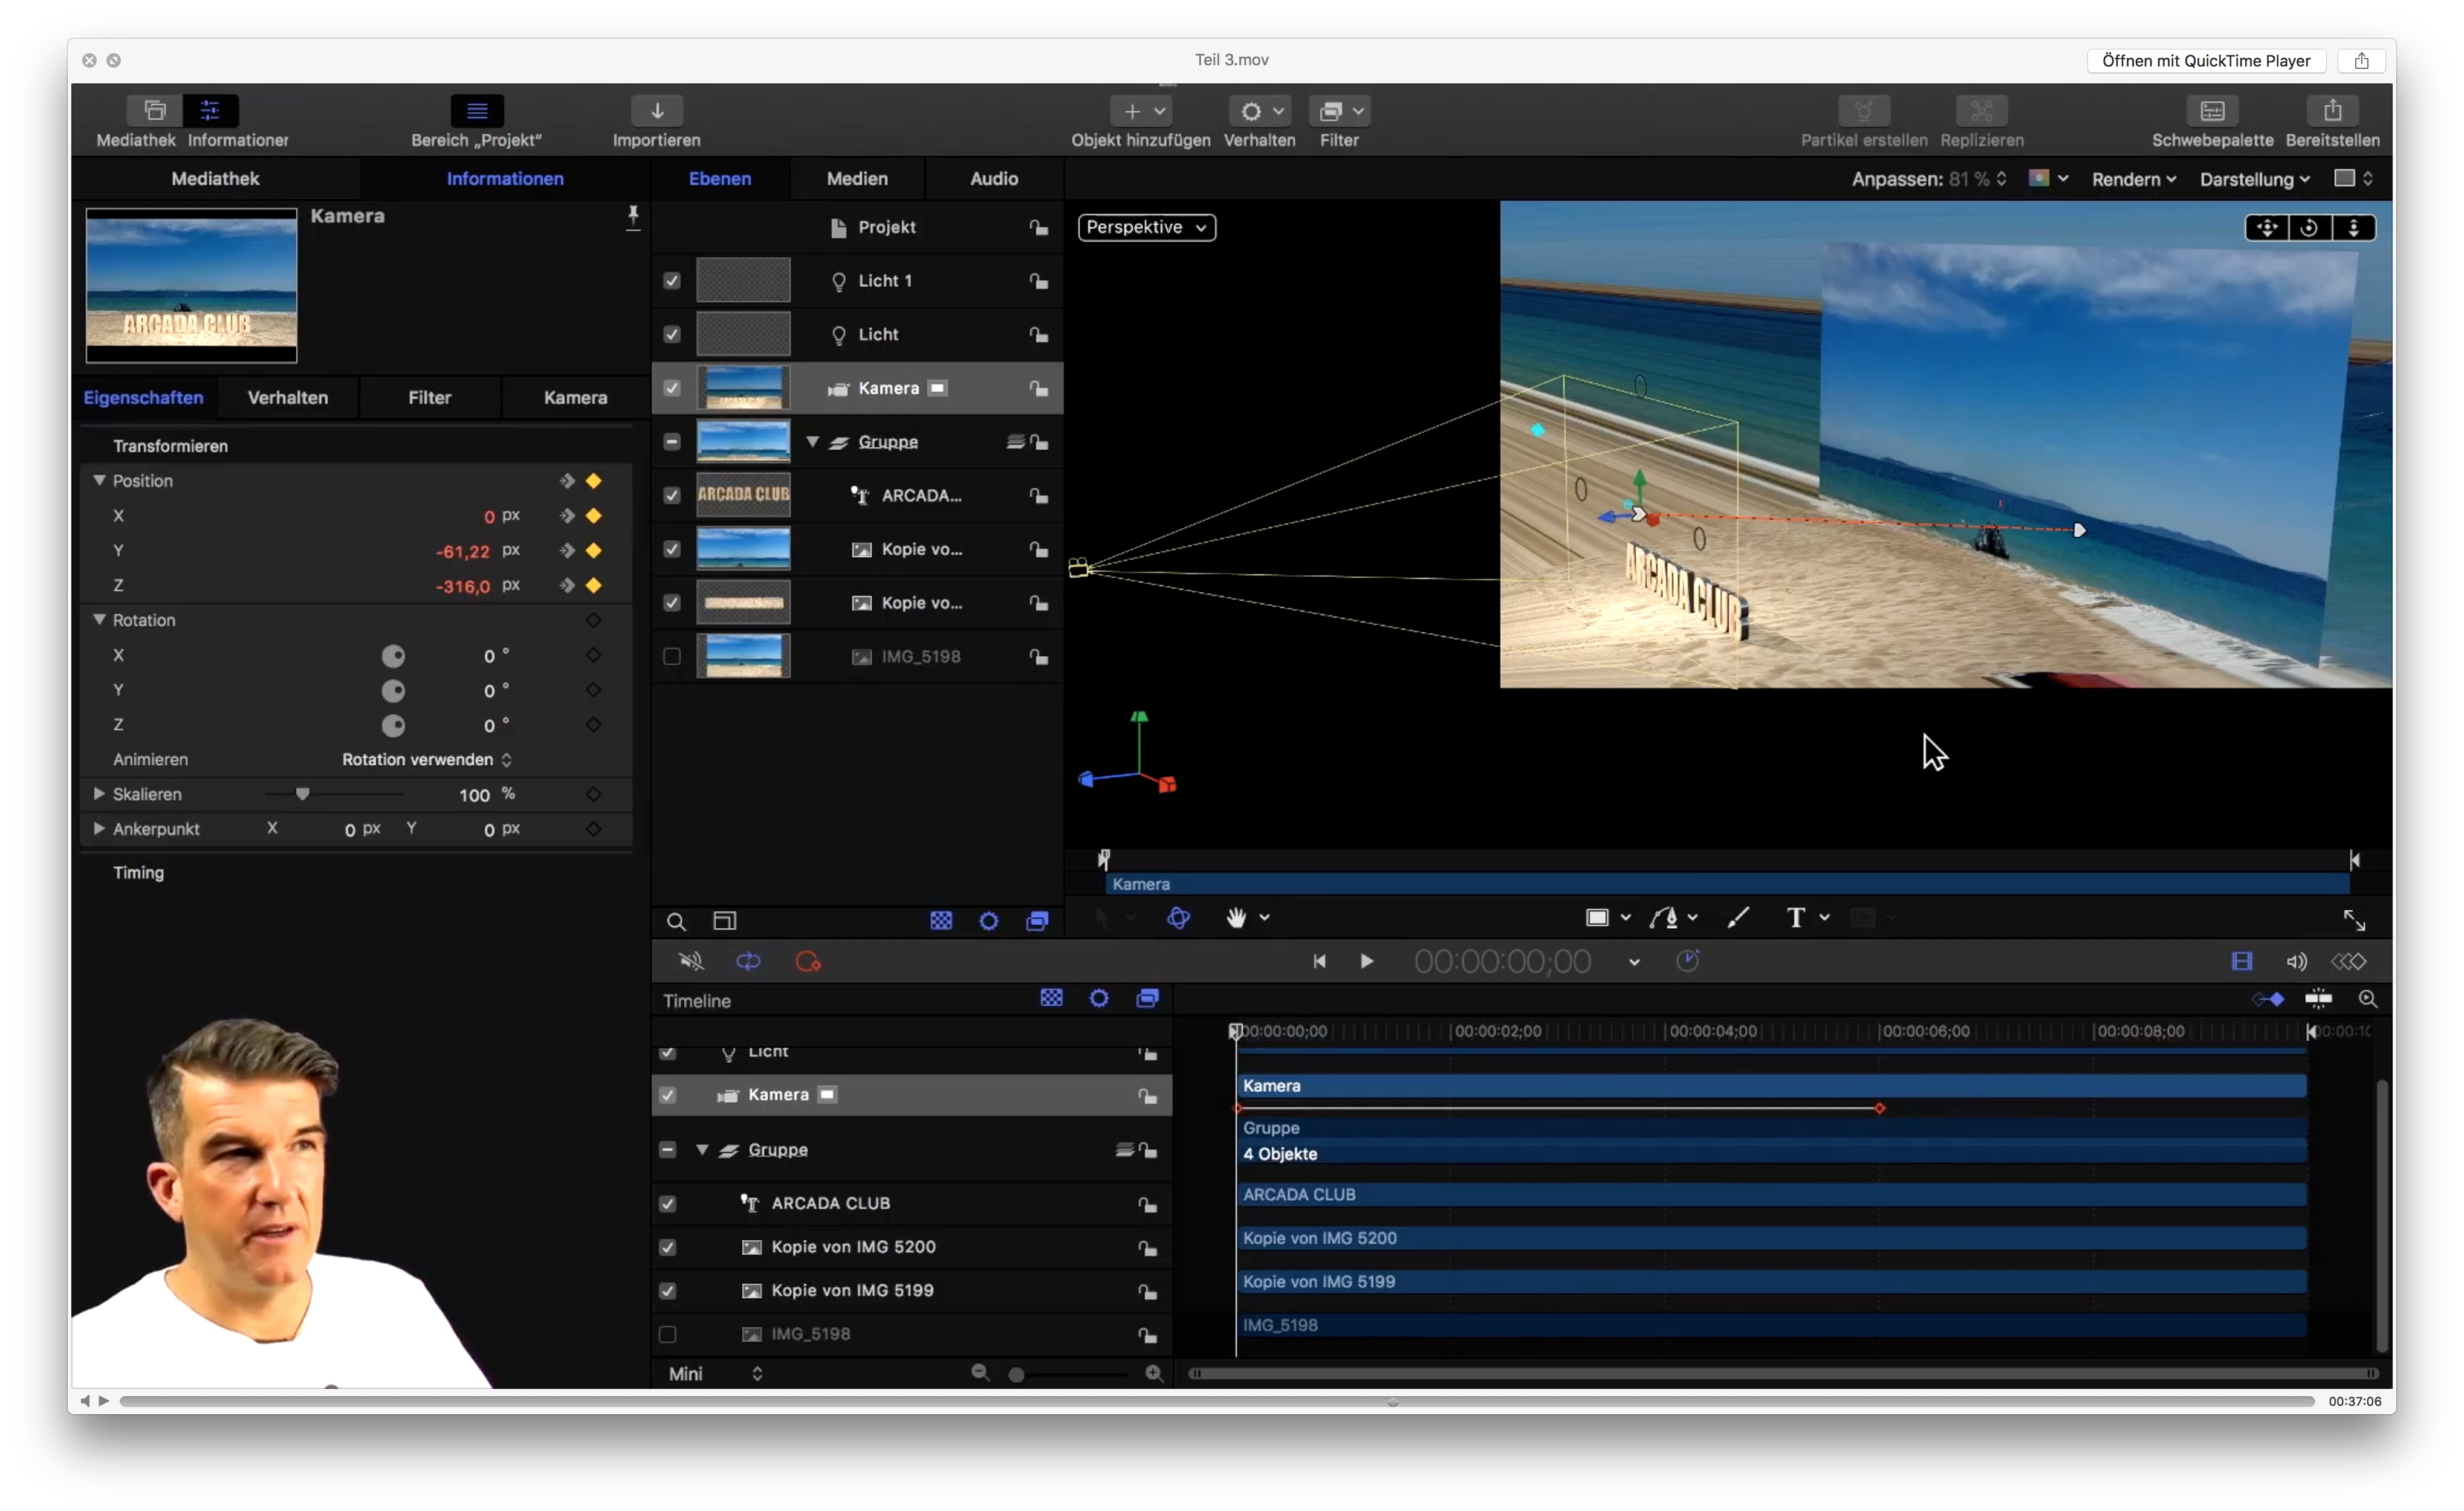
Task: Click the audio timeline speaker icon
Action: pyautogui.click(x=2297, y=961)
